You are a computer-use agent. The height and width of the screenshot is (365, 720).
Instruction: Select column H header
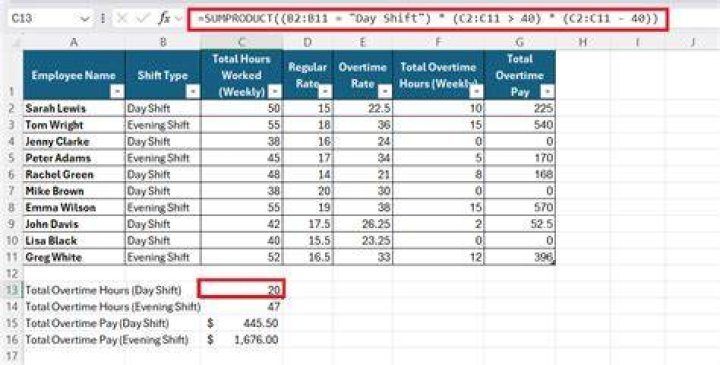tap(583, 42)
